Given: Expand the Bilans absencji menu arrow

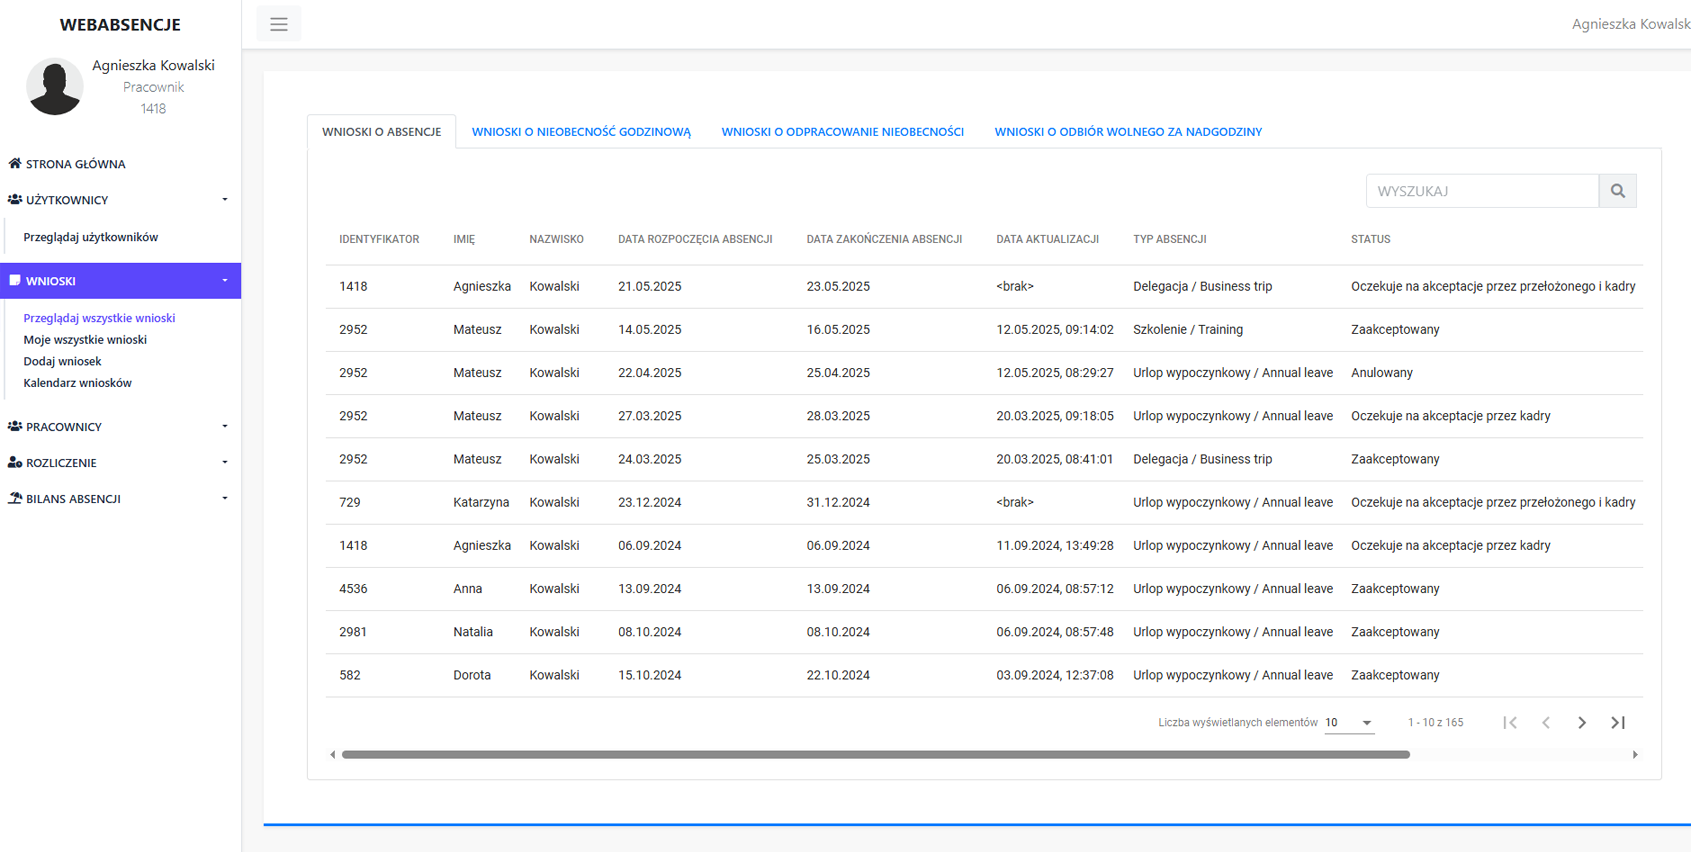Looking at the screenshot, I should [225, 499].
